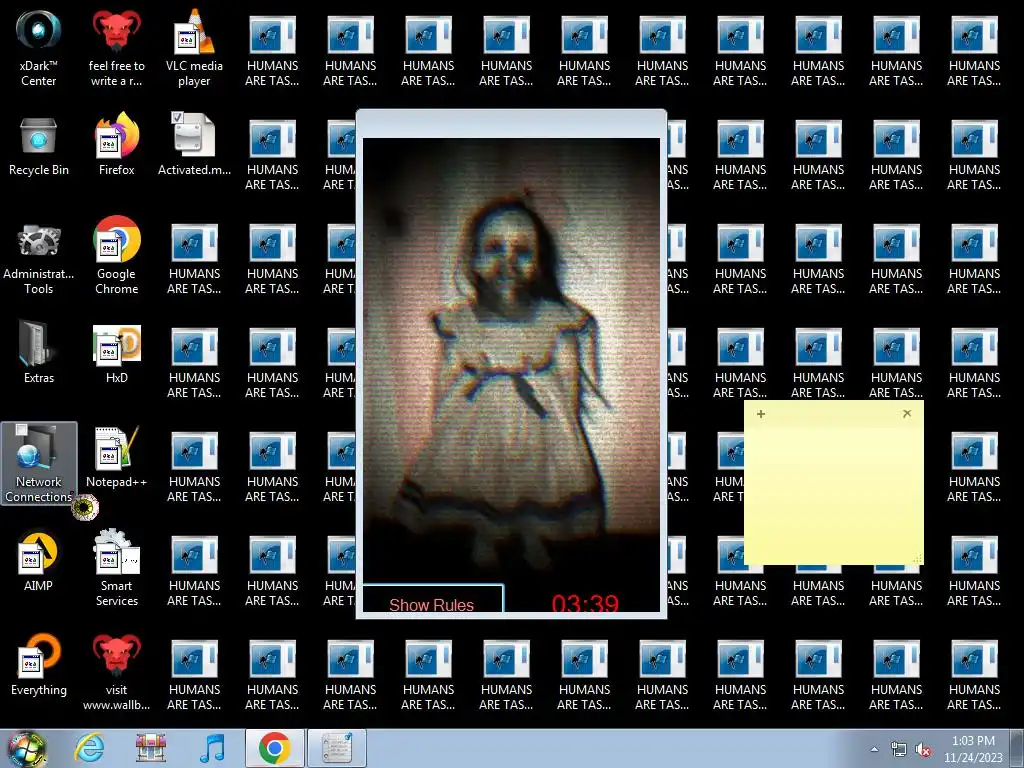Click the eyeball icon near Network Connections

coord(85,507)
